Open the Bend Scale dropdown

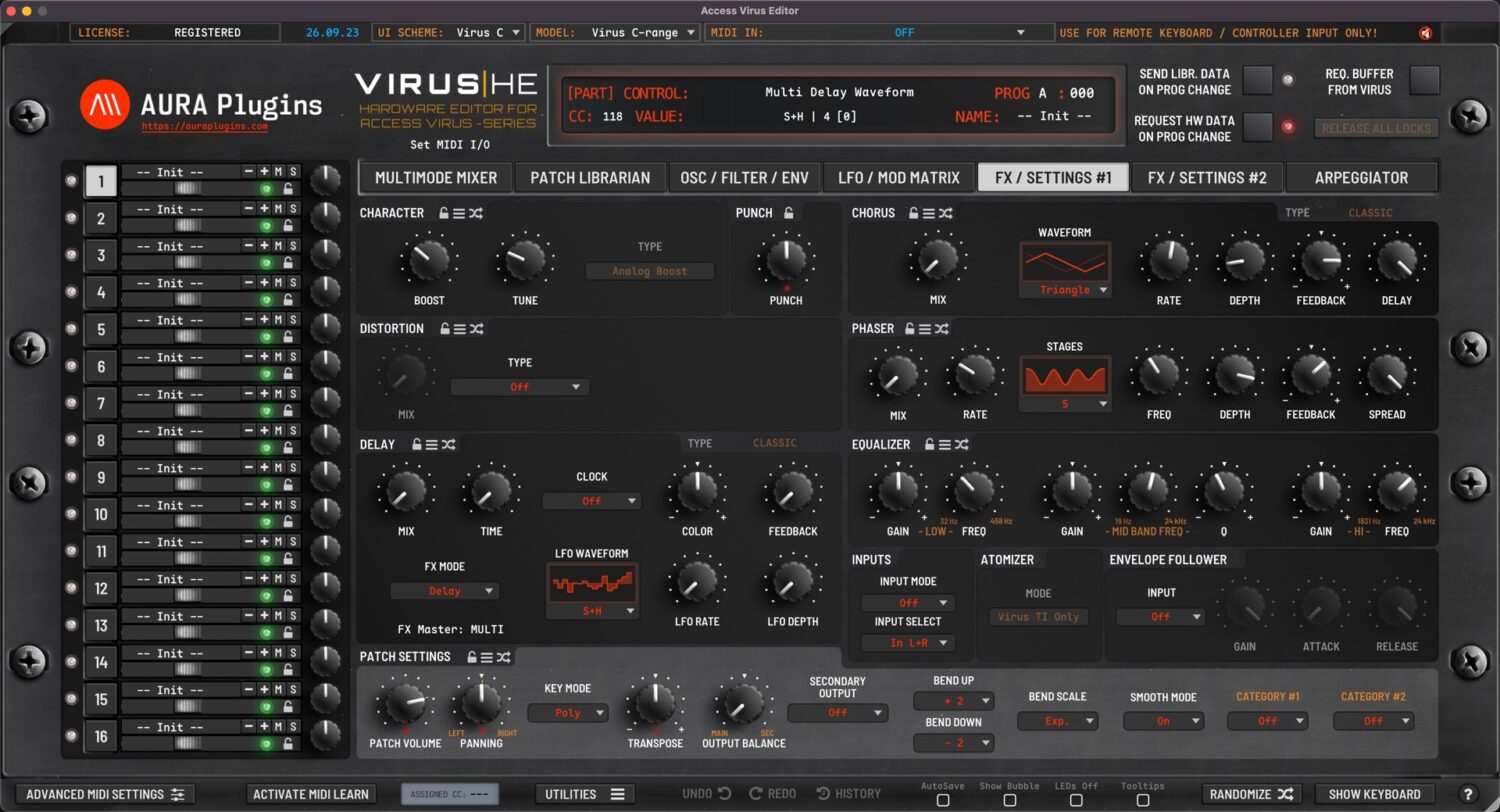point(1057,721)
